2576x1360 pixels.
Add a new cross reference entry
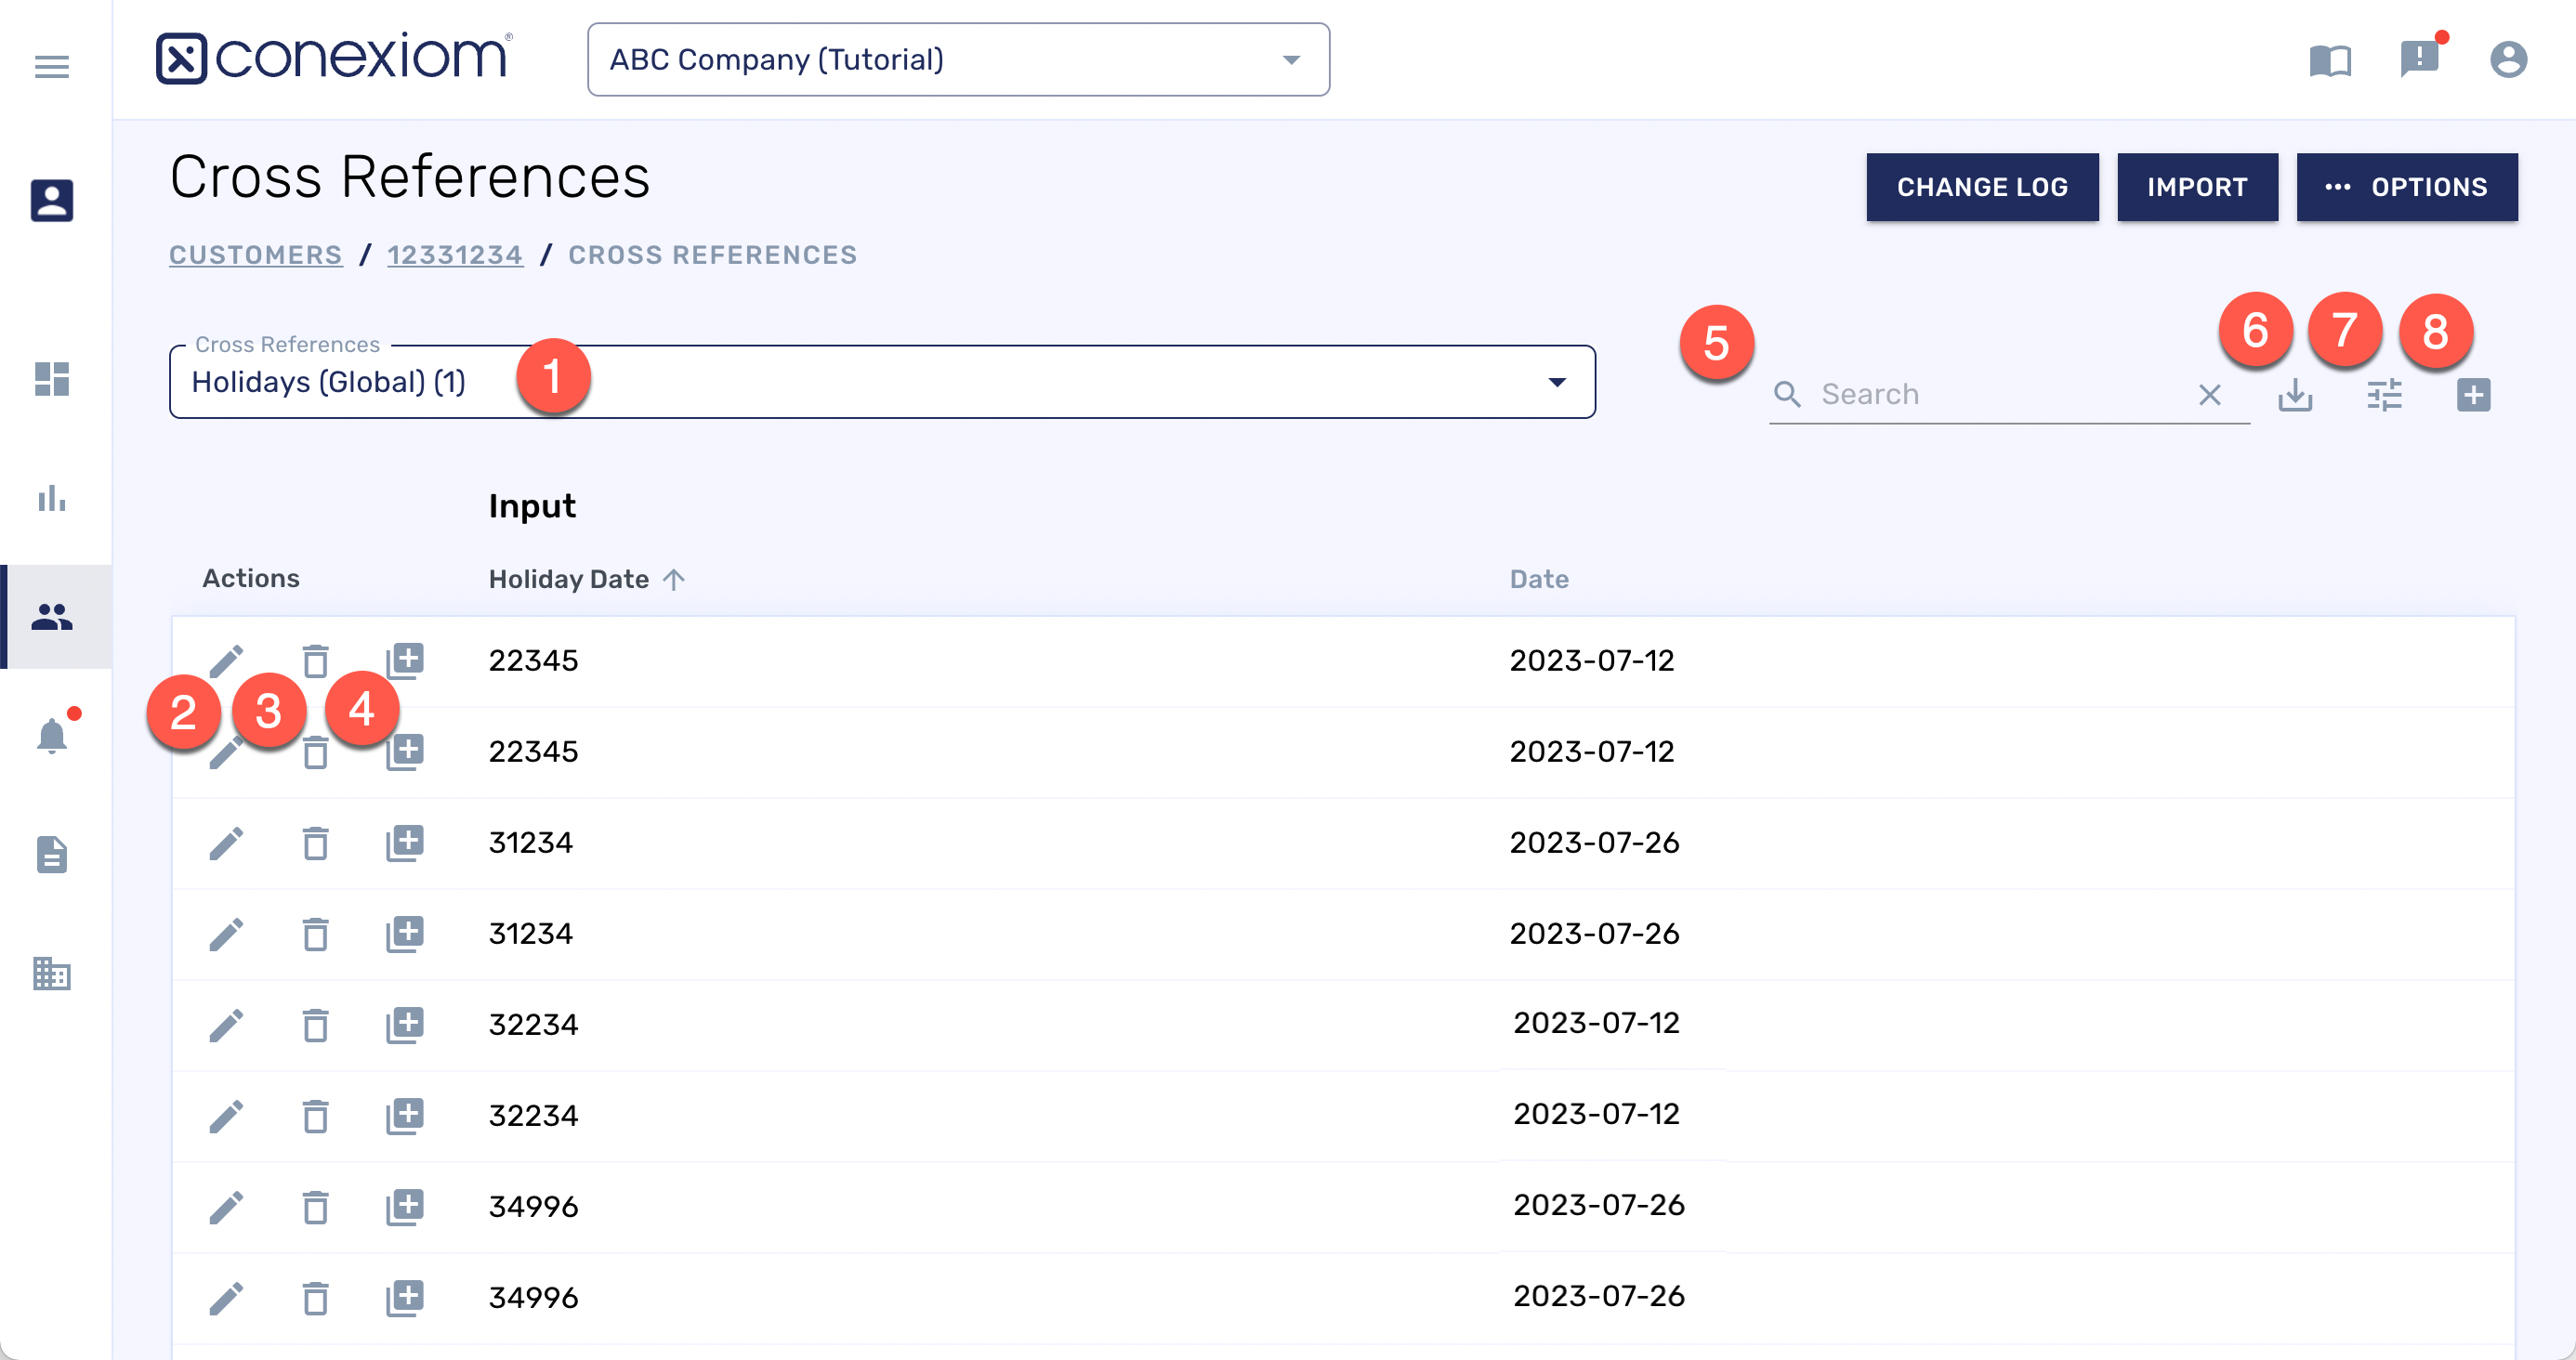[x=2473, y=395]
